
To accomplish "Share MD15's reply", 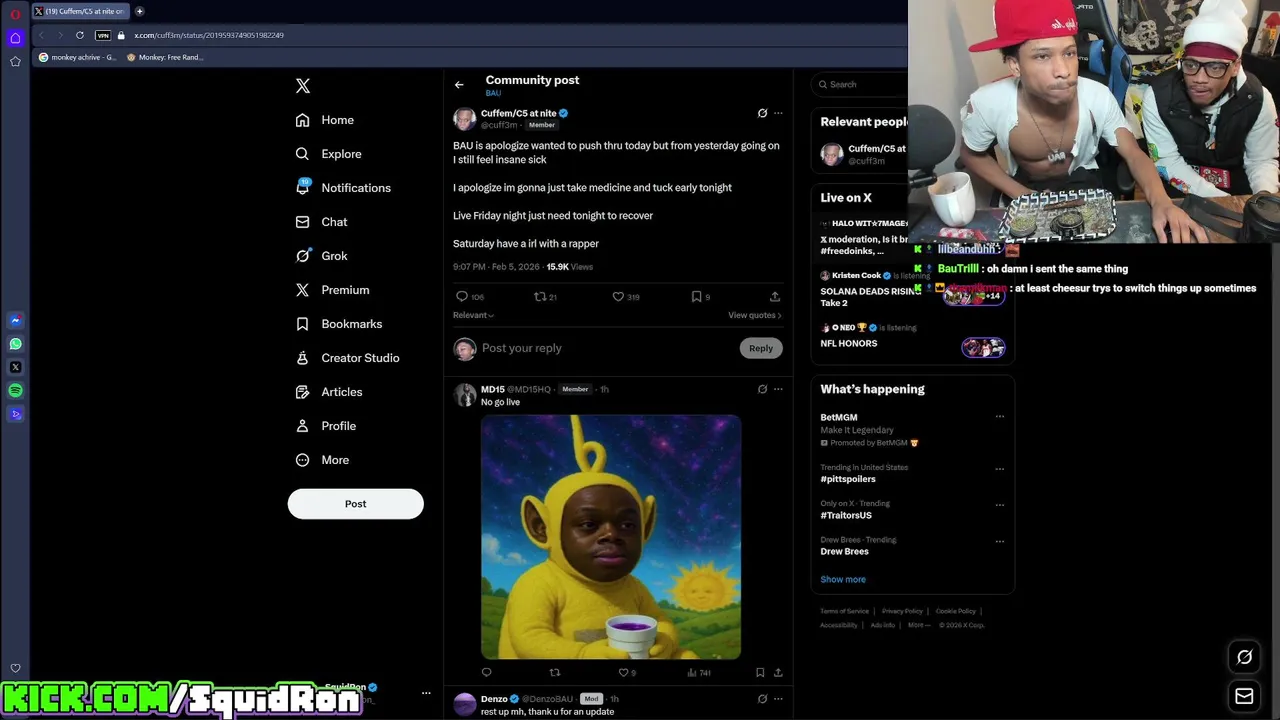I will pos(778,673).
